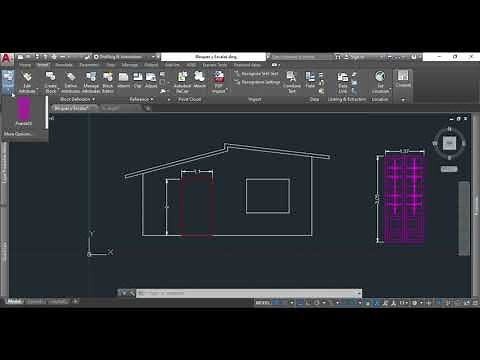Click the Set Location tool
This screenshot has width=480, height=360.
380,82
